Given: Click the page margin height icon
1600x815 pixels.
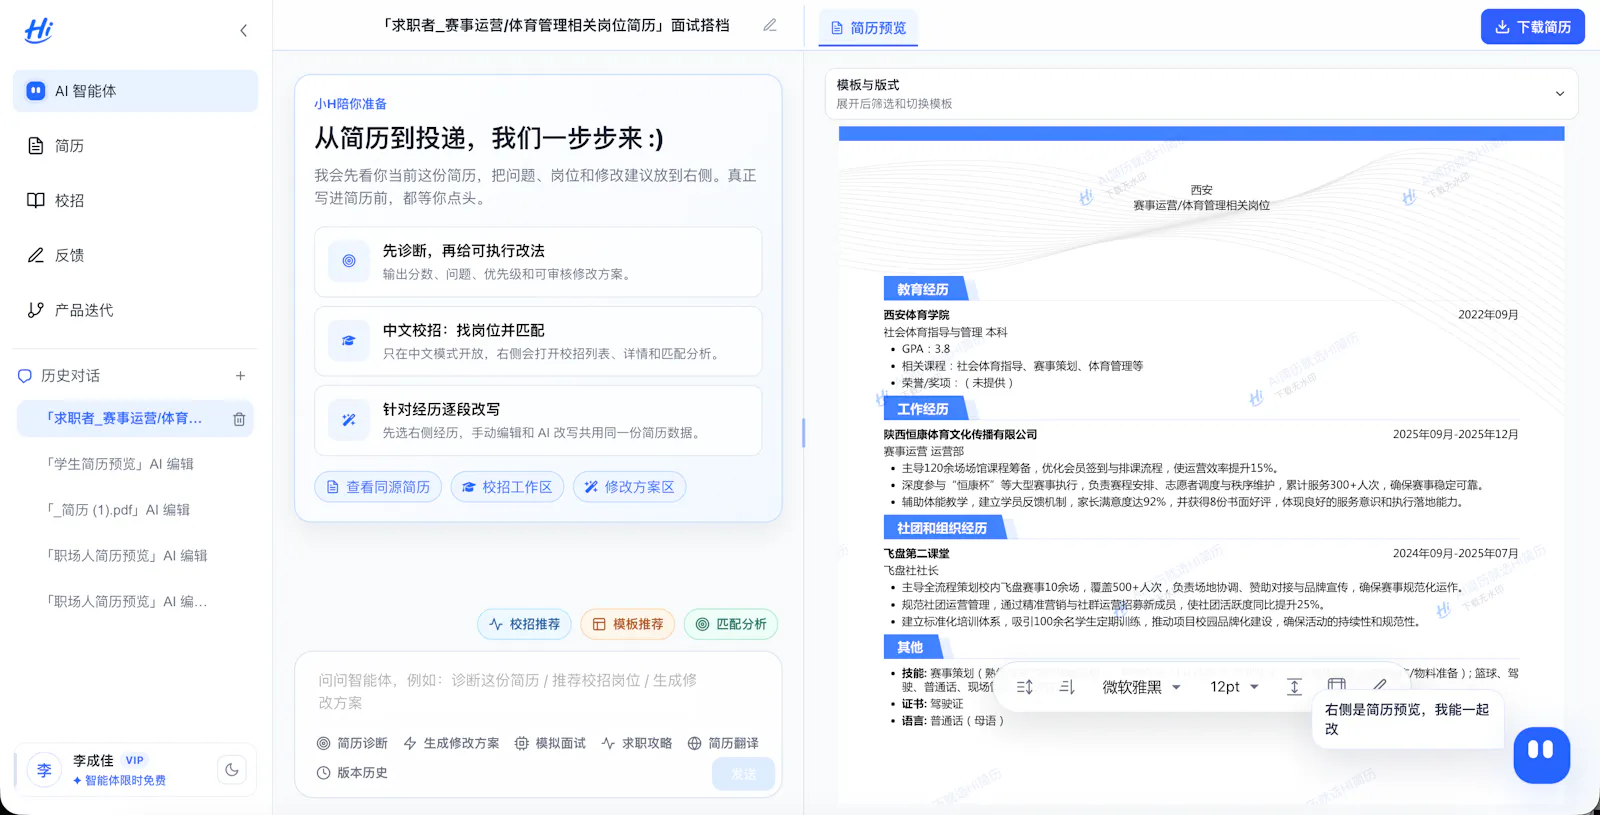Looking at the screenshot, I should (1294, 687).
